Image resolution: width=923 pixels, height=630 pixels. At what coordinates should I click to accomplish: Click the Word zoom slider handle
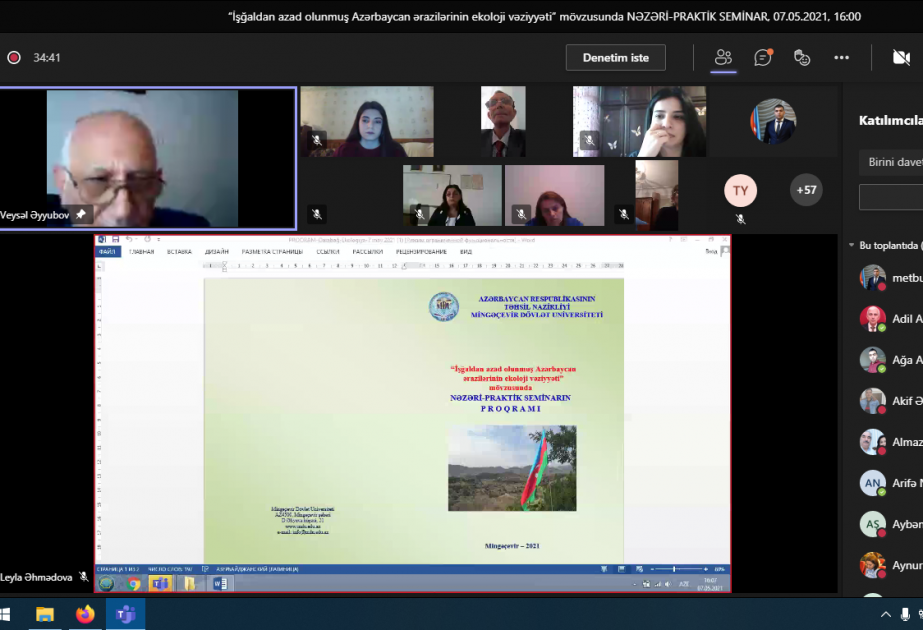tap(674, 569)
